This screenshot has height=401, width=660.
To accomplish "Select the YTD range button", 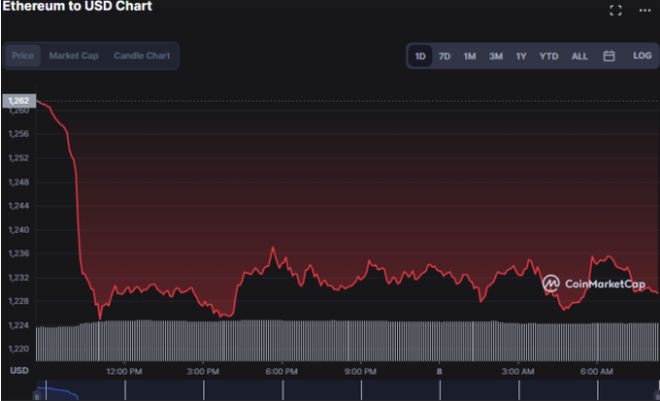I will pos(548,56).
